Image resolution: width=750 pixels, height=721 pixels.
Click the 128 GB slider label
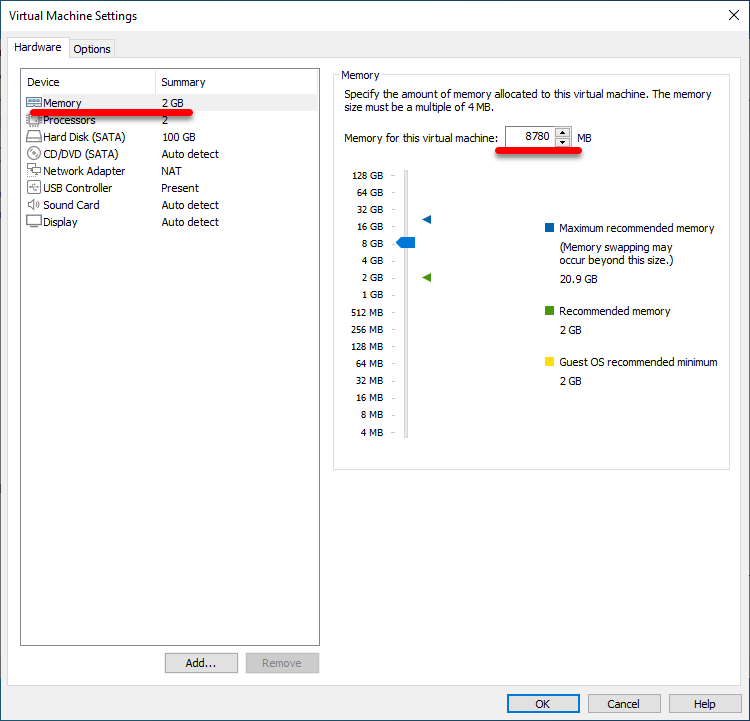(x=367, y=176)
